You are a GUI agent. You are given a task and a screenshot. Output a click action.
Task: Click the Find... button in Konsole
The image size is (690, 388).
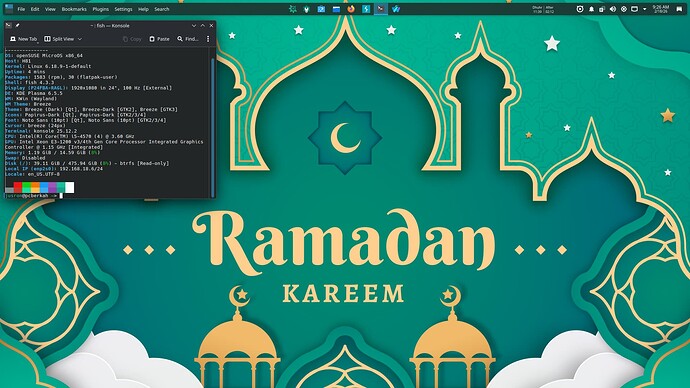tap(188, 39)
